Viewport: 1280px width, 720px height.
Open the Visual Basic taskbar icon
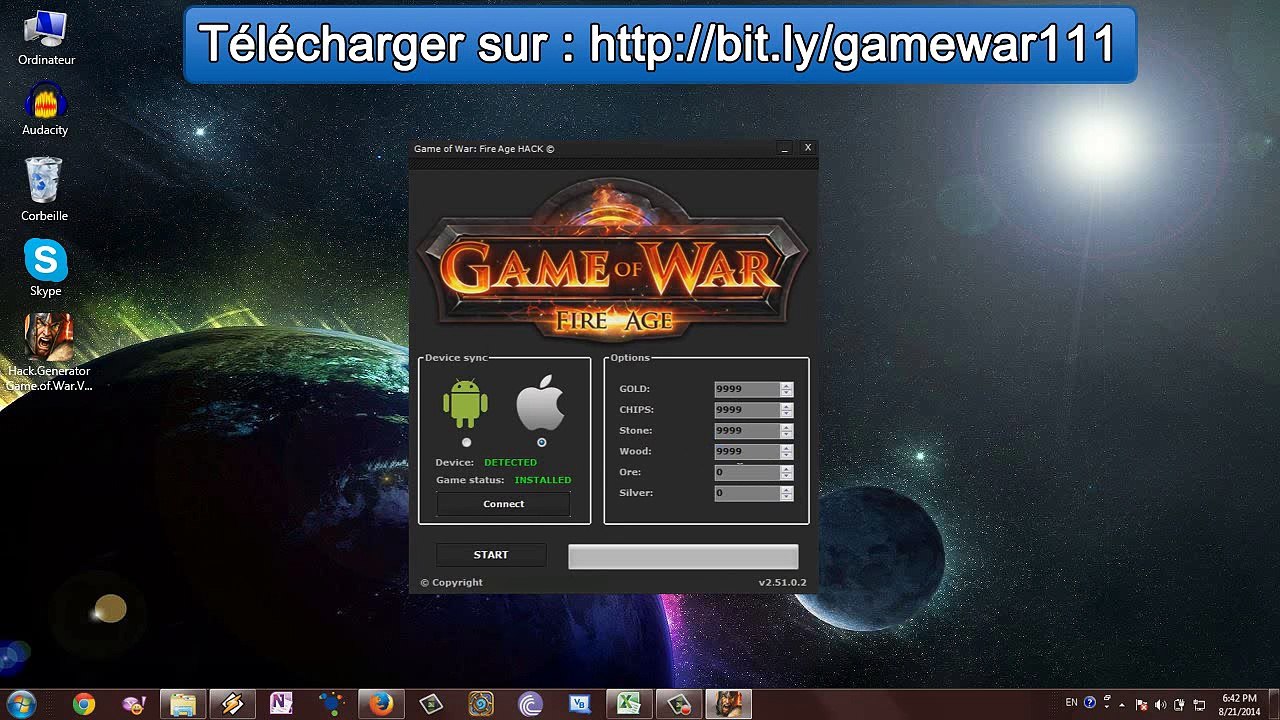tap(580, 705)
